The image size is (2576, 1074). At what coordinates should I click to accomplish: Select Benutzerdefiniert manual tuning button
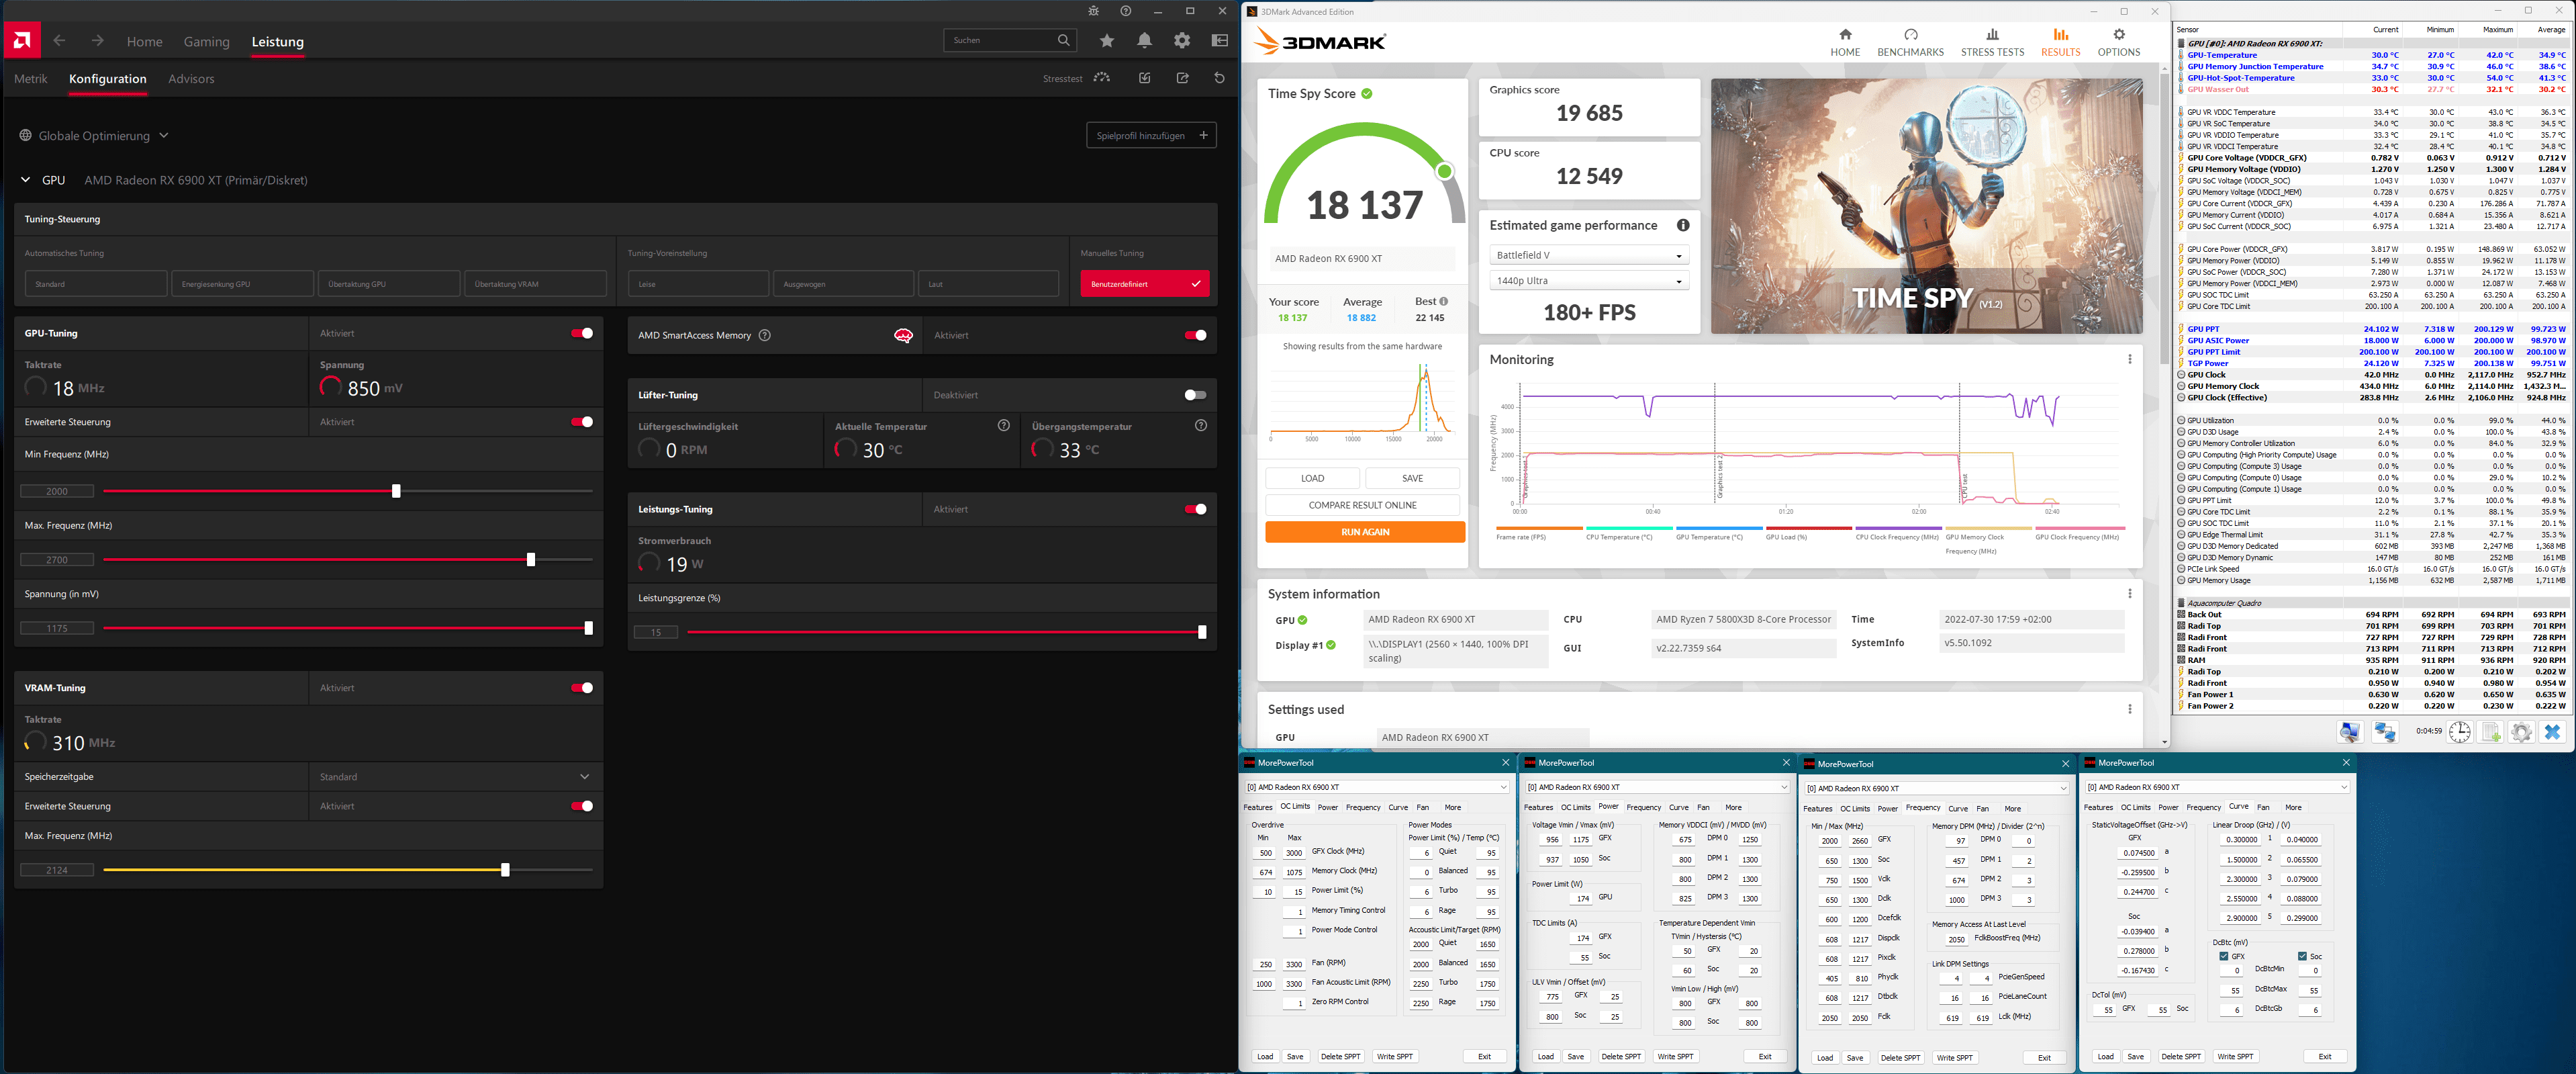[x=1144, y=284]
